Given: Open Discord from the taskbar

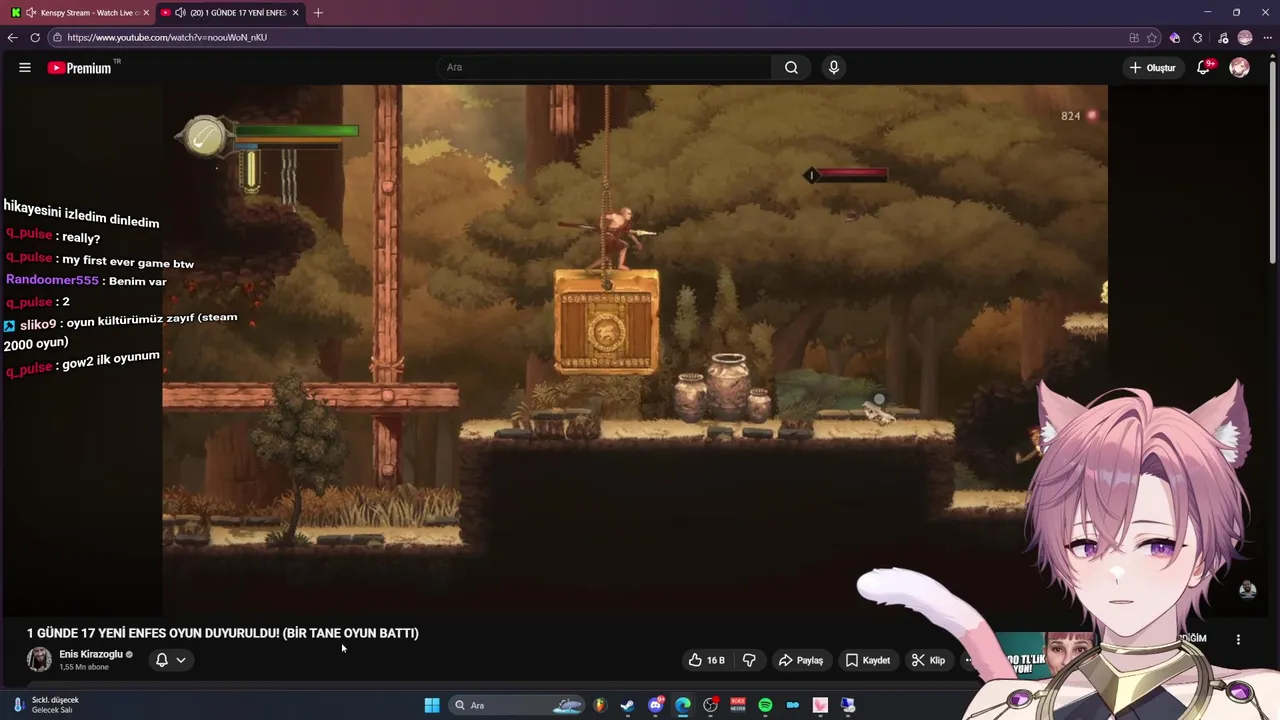Looking at the screenshot, I should point(656,705).
